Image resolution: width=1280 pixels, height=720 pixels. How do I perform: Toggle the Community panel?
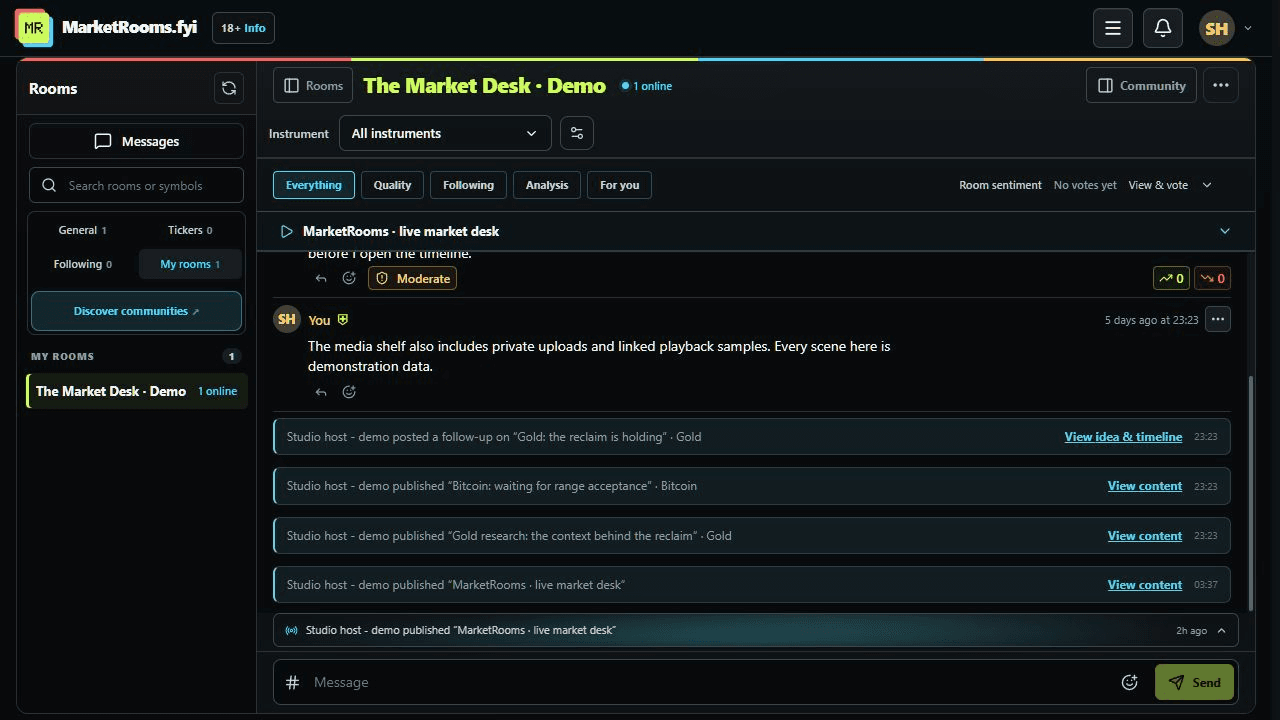[x=1141, y=86]
